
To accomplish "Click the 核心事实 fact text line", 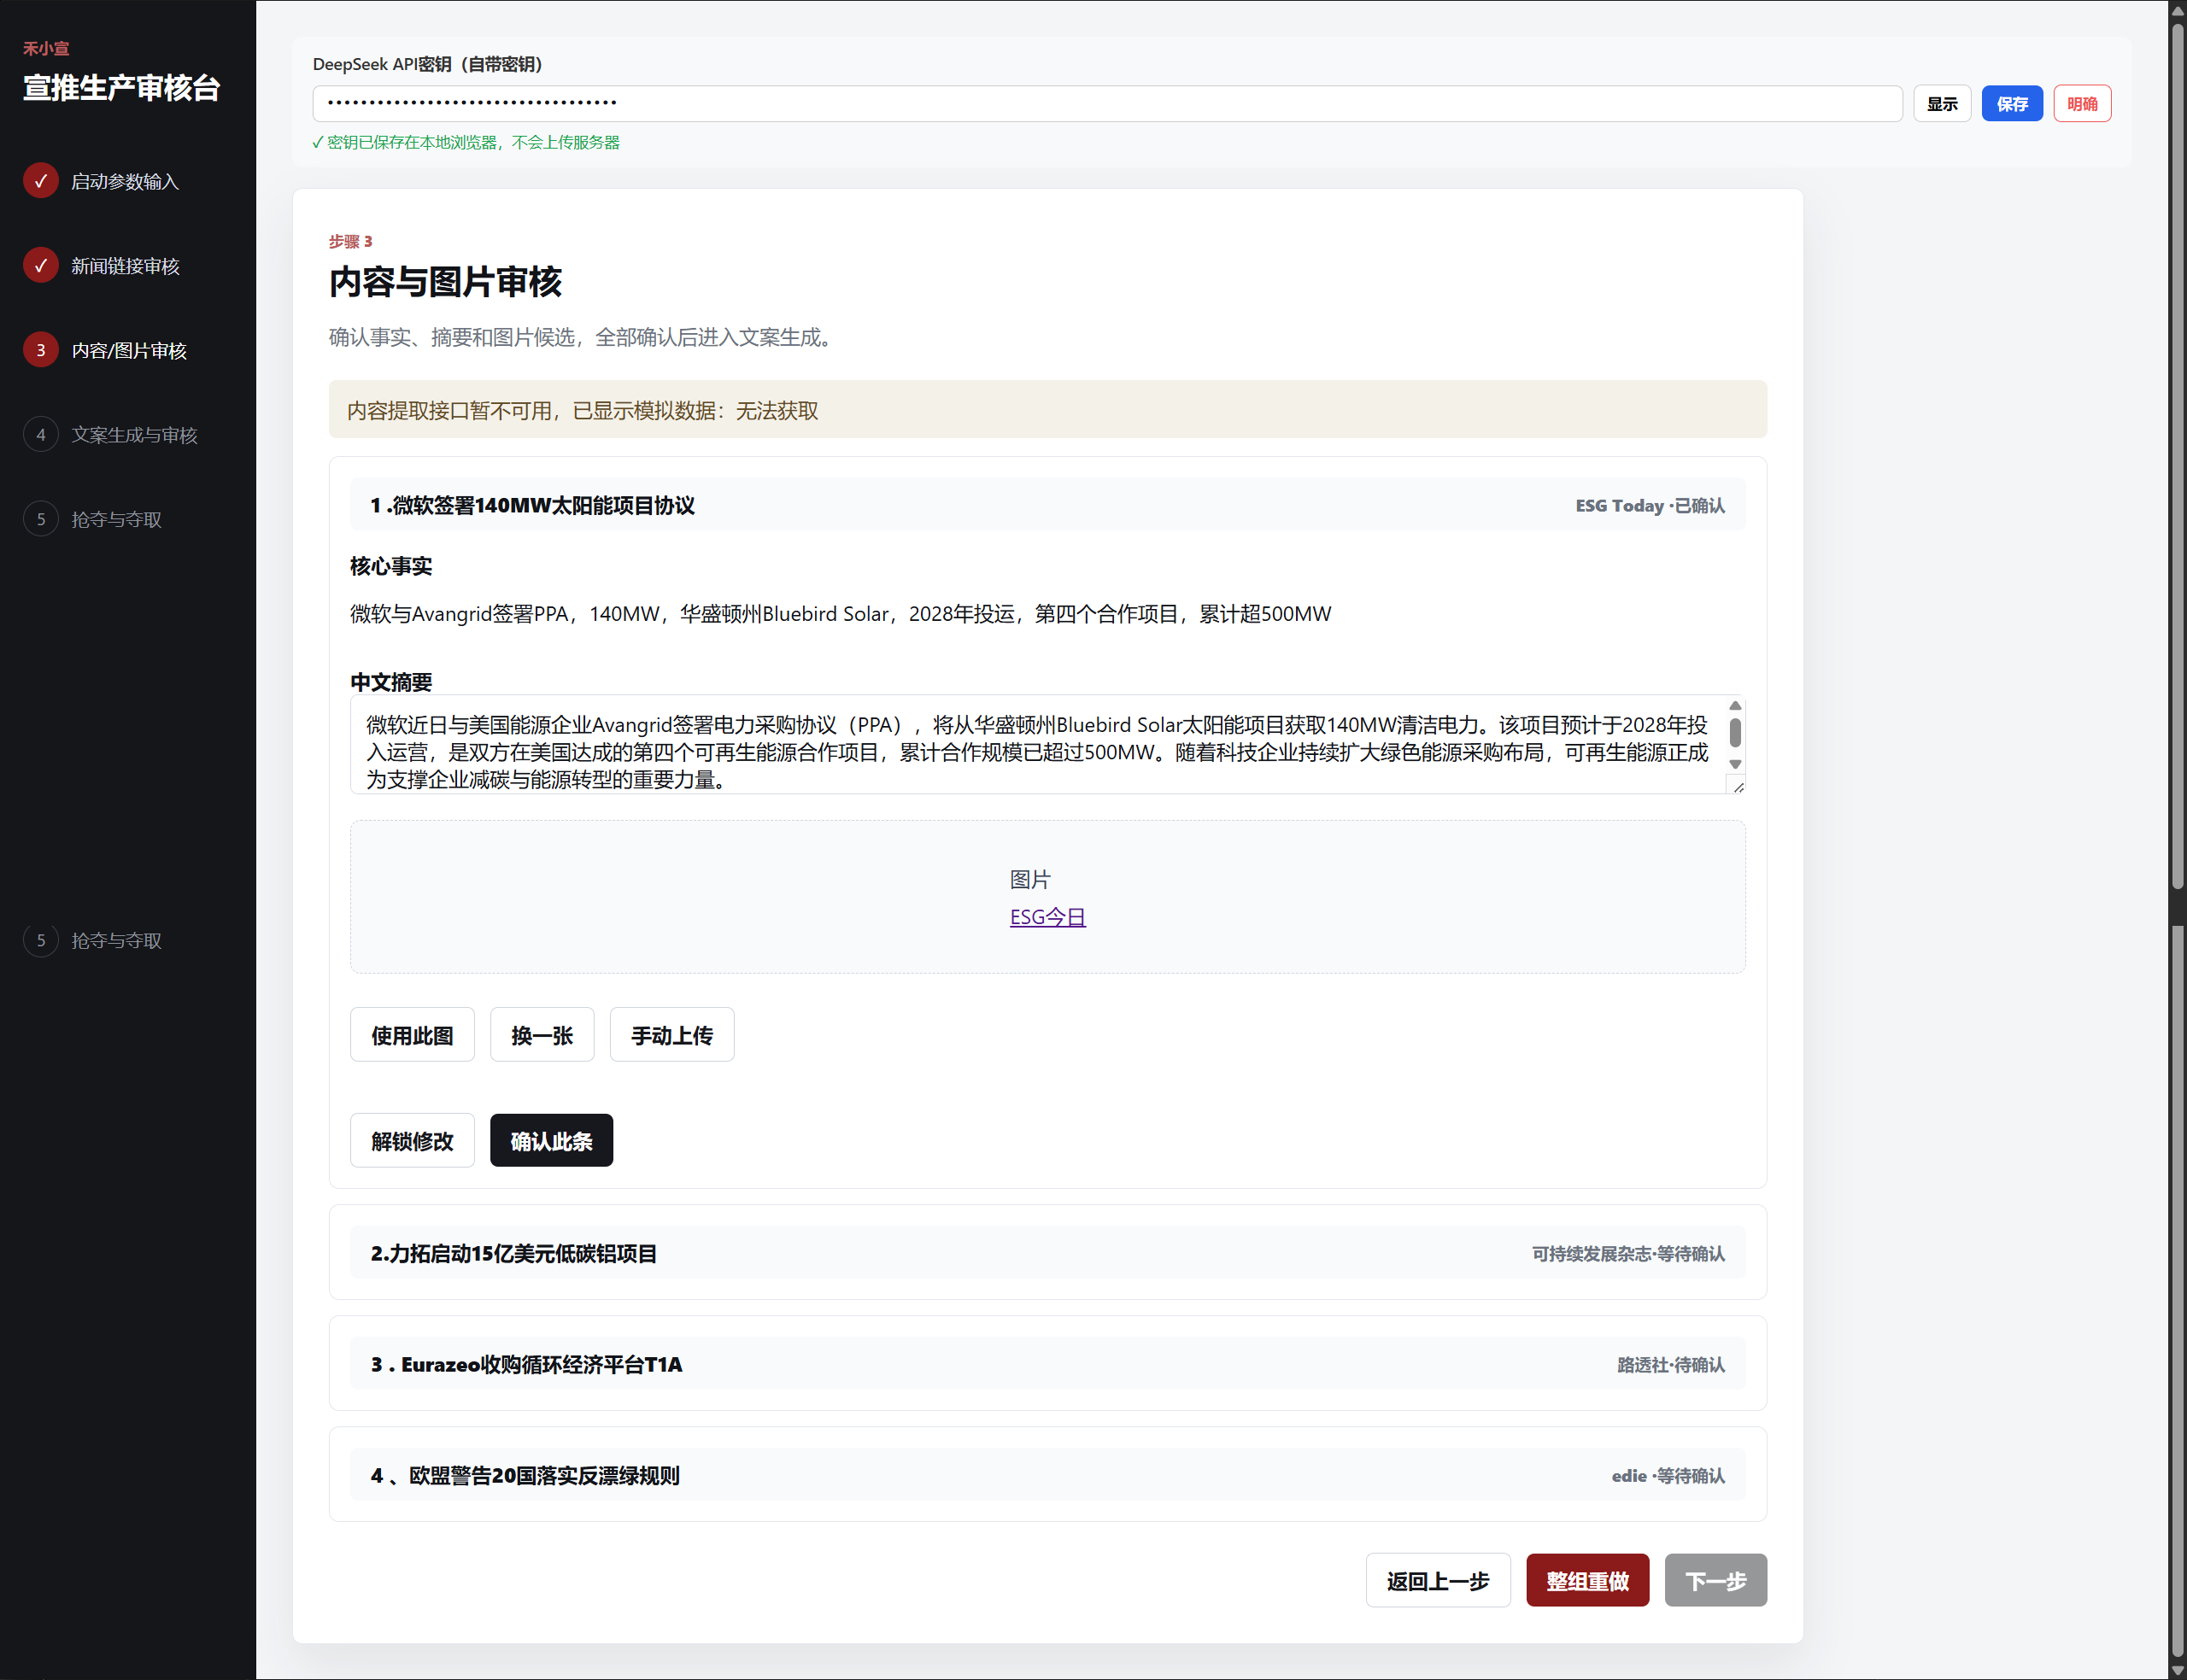I will (x=840, y=614).
